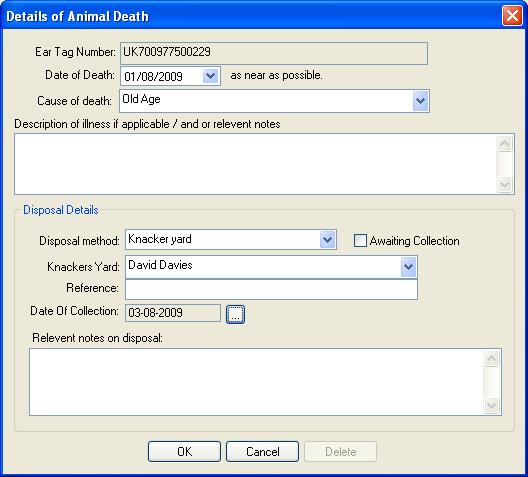528x477 pixels.
Task: Close the Details of Animal Death dialog
Action: pos(512,15)
